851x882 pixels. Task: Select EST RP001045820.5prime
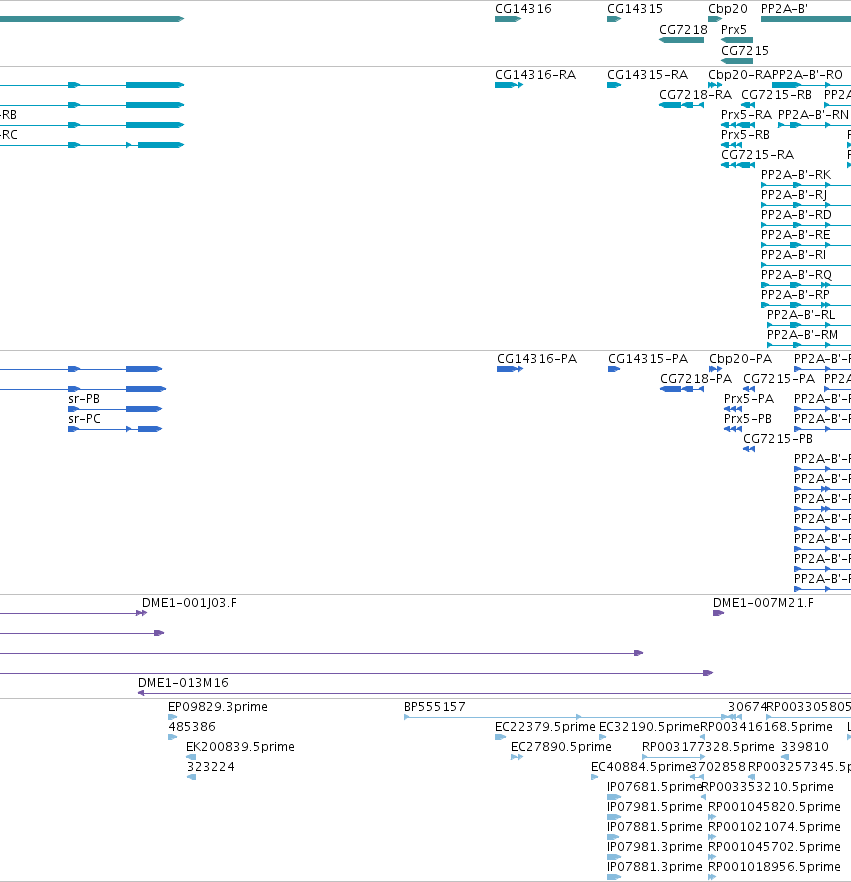(x=712, y=817)
